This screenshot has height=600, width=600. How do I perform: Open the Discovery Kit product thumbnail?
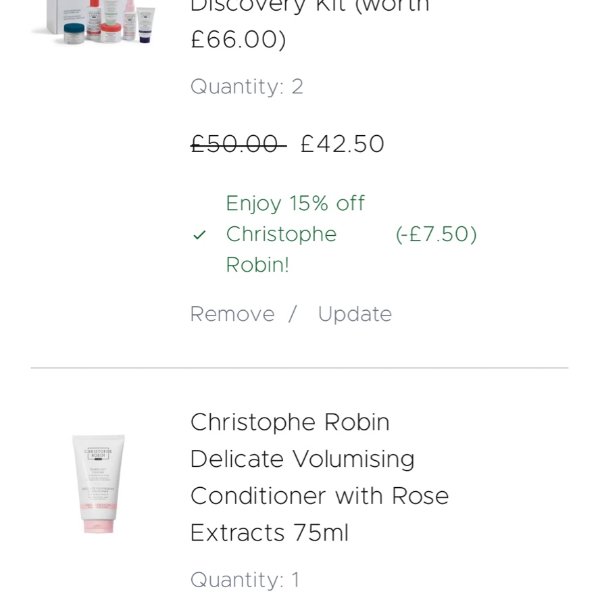(x=98, y=20)
